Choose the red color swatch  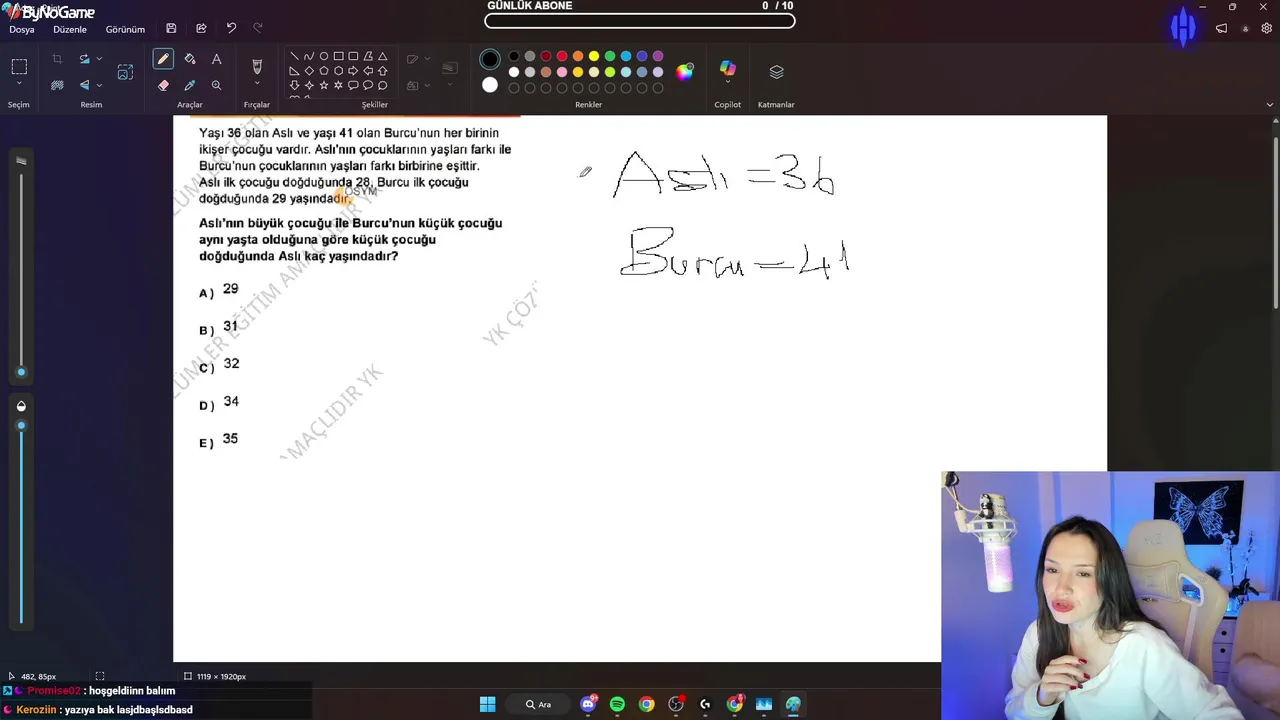pyautogui.click(x=562, y=56)
